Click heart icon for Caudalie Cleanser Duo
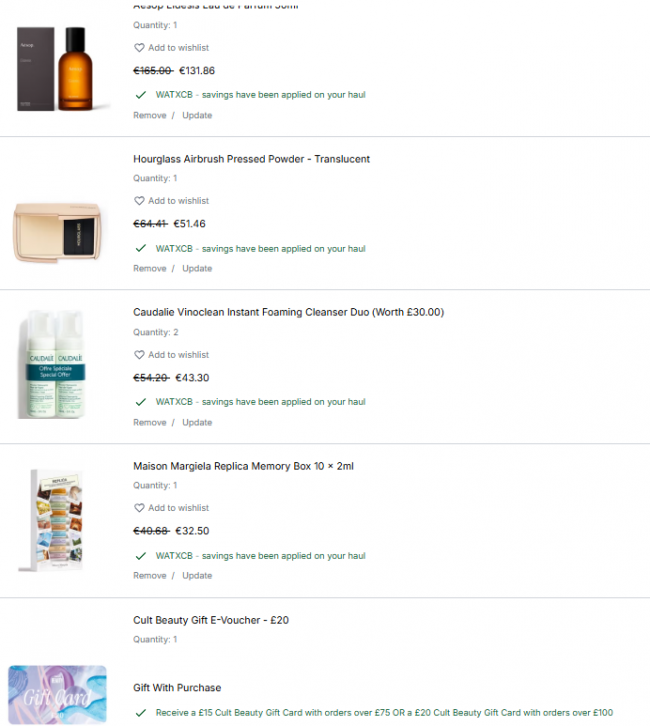 tap(139, 355)
